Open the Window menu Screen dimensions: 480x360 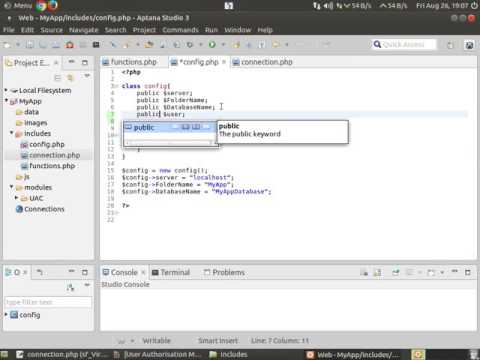point(238,30)
